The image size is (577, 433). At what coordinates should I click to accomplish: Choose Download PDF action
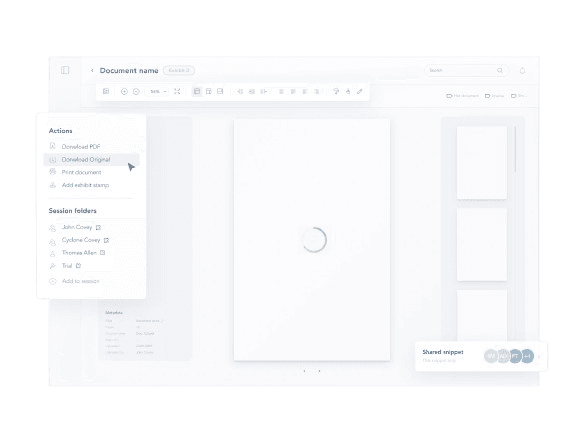(81, 146)
